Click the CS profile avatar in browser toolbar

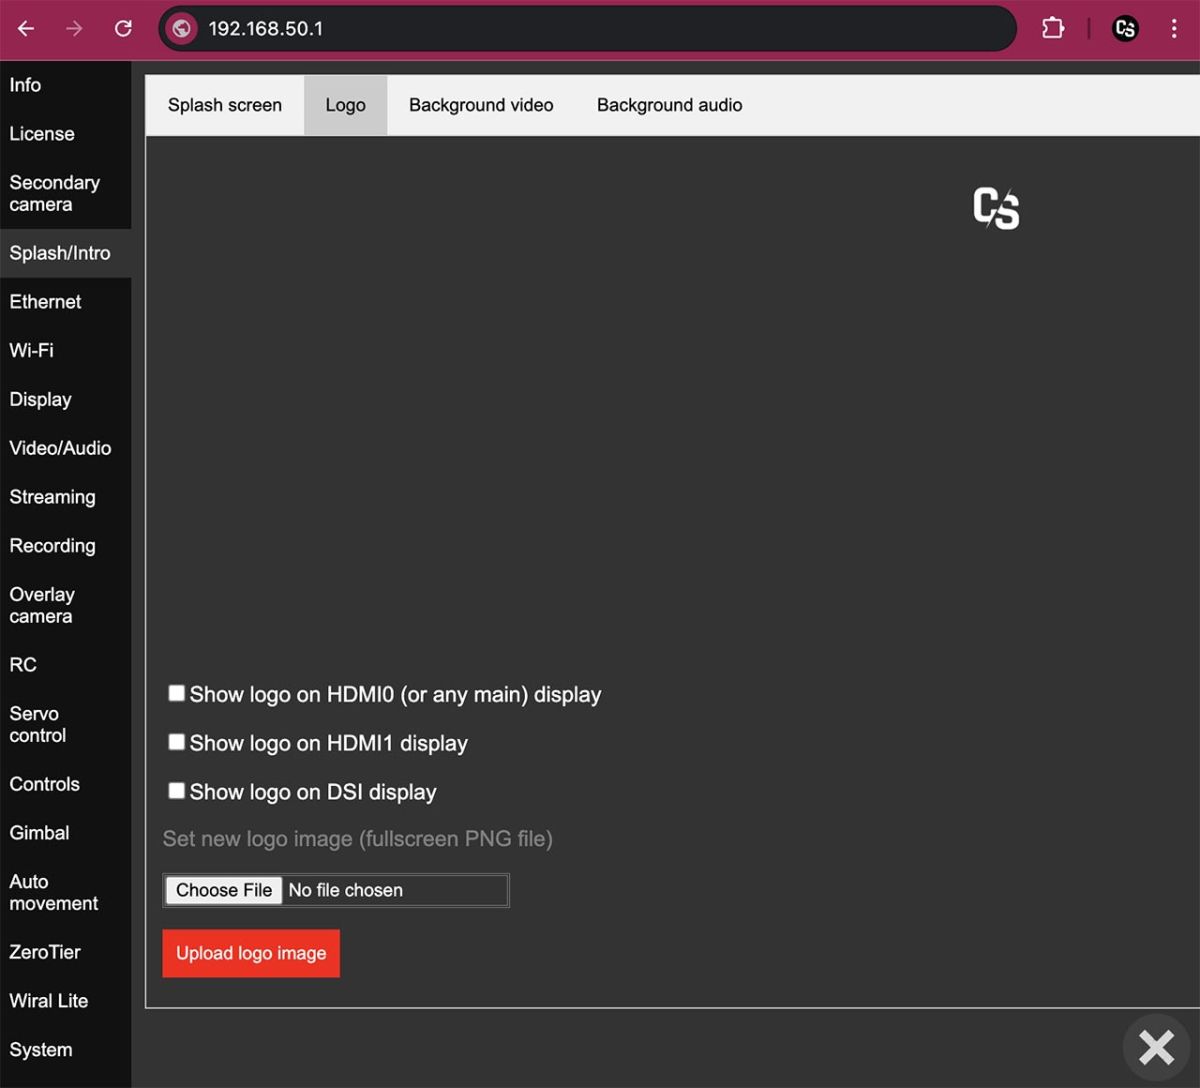coord(1125,28)
